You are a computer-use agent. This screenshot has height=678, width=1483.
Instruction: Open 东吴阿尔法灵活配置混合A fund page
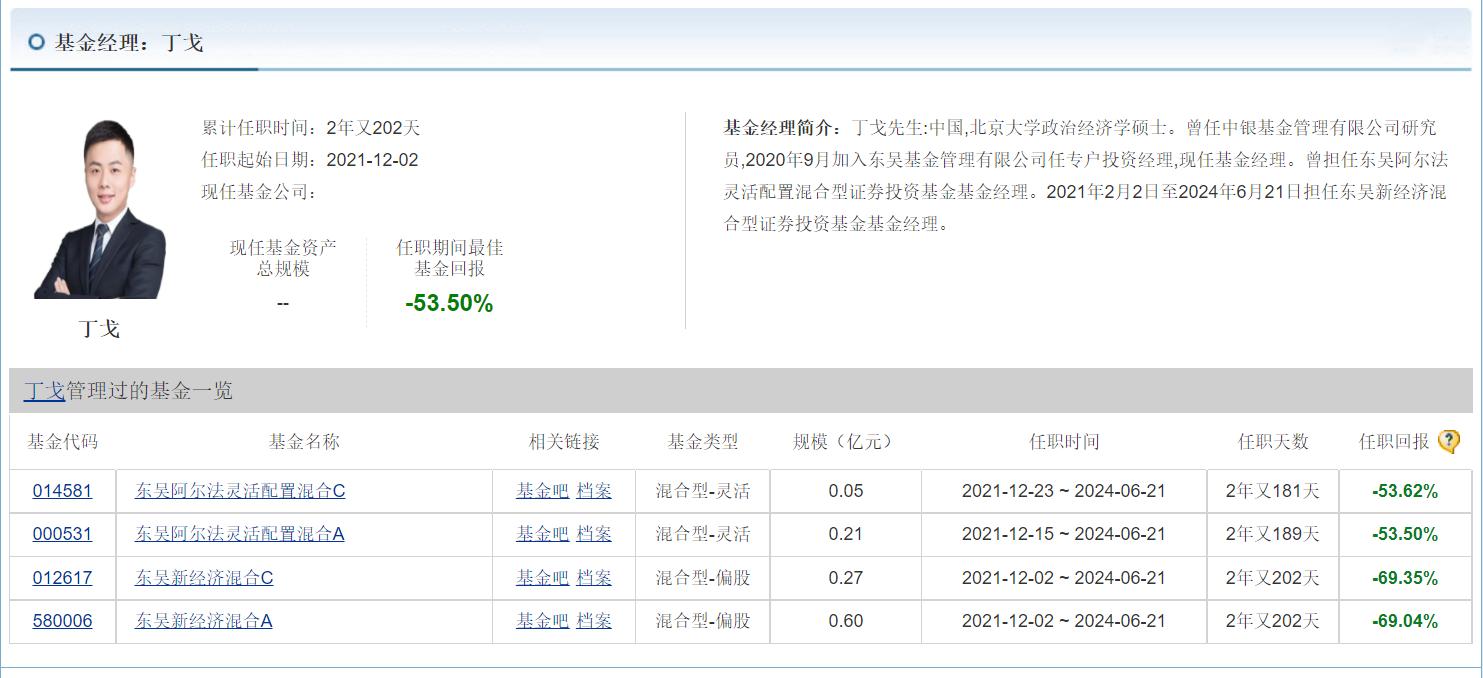(x=240, y=534)
